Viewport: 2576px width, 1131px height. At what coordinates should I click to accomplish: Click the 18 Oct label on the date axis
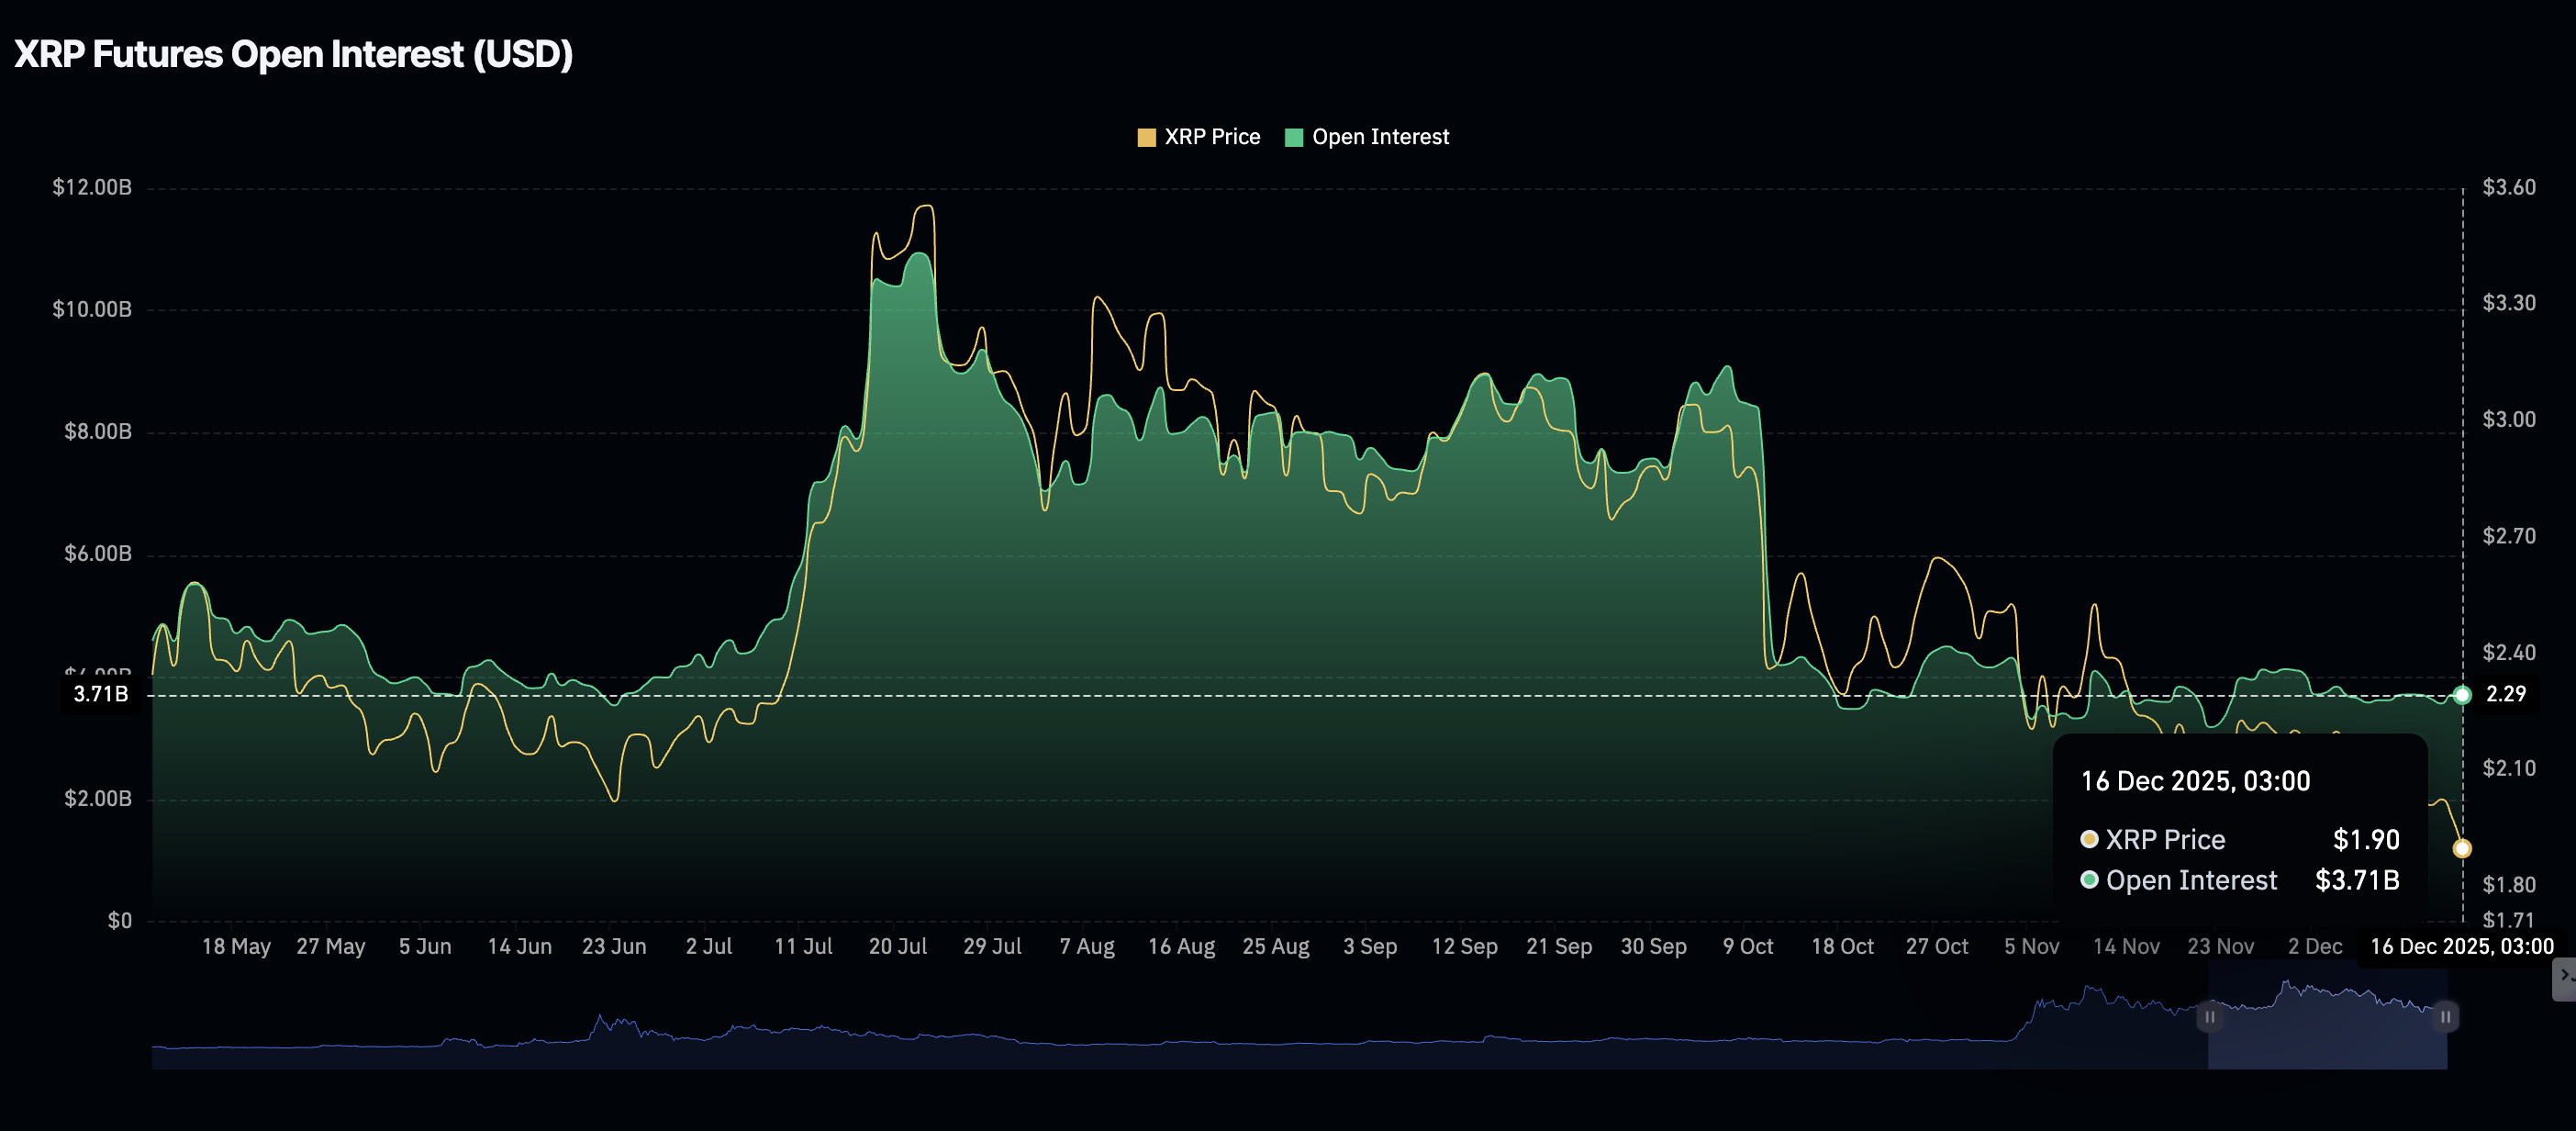(x=1843, y=945)
